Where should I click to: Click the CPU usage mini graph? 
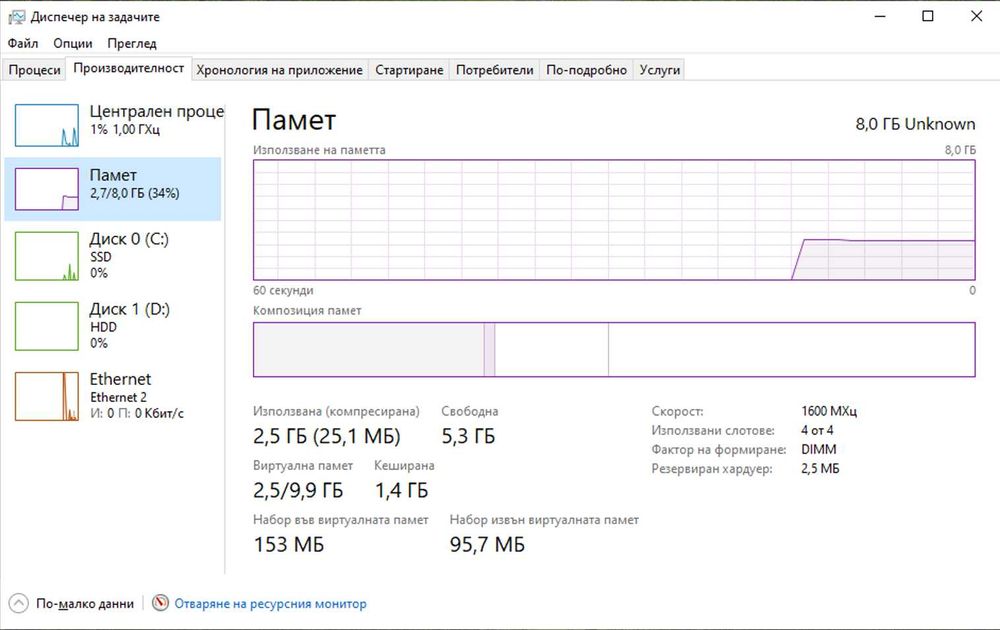(x=47, y=126)
